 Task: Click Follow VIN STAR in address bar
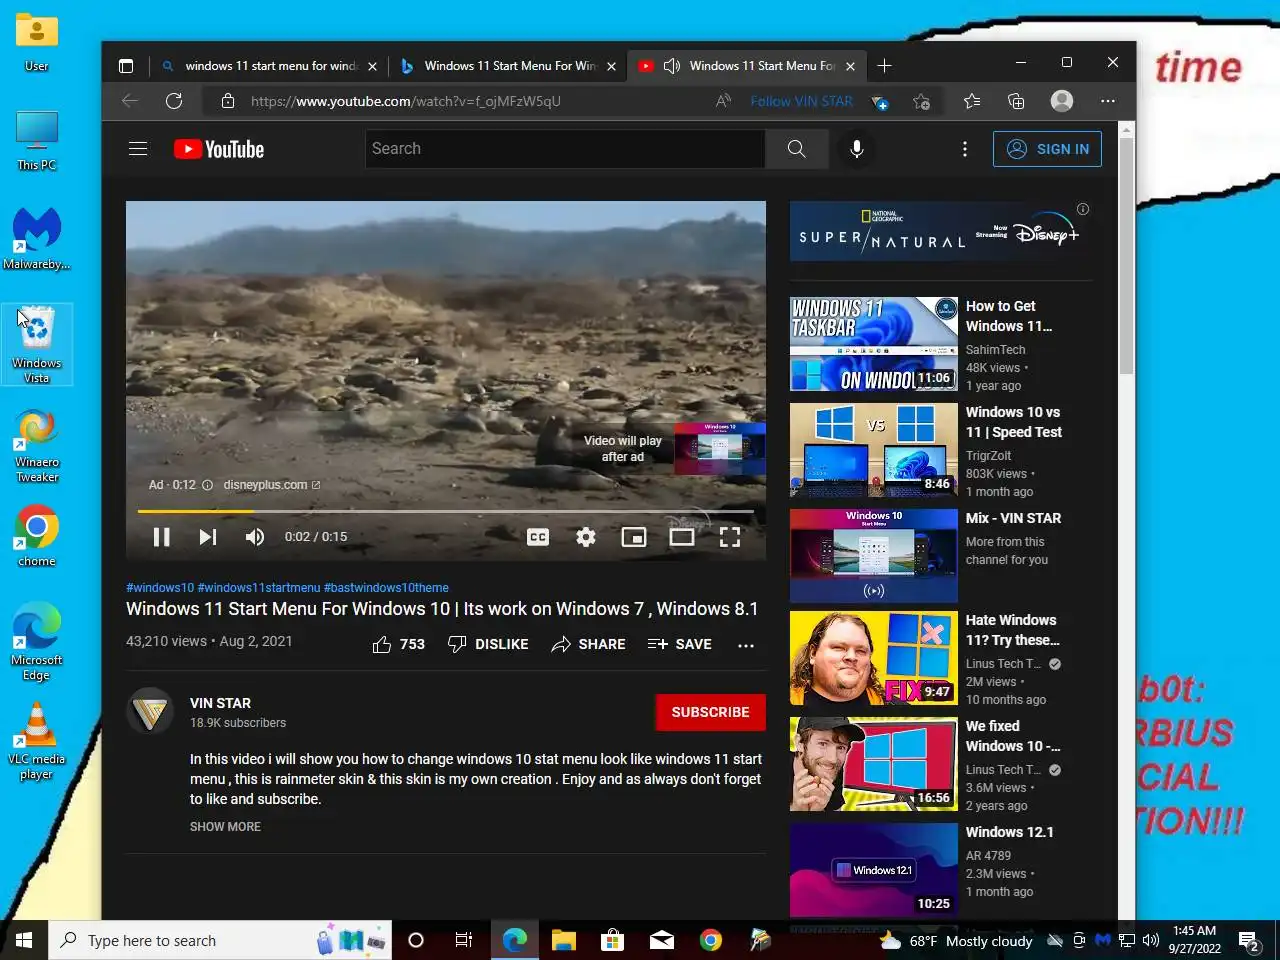pos(801,101)
